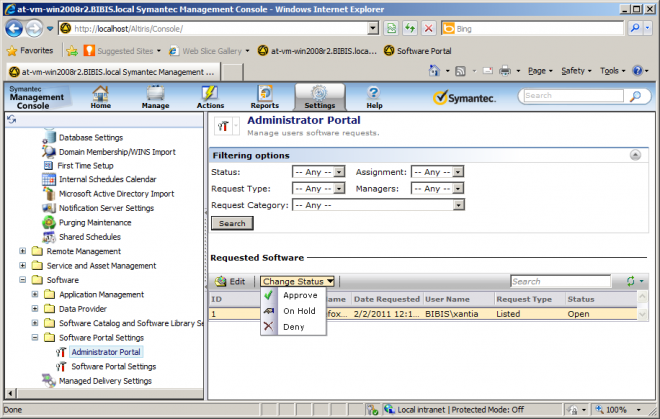Collapse the Filtering options panel

(635, 155)
